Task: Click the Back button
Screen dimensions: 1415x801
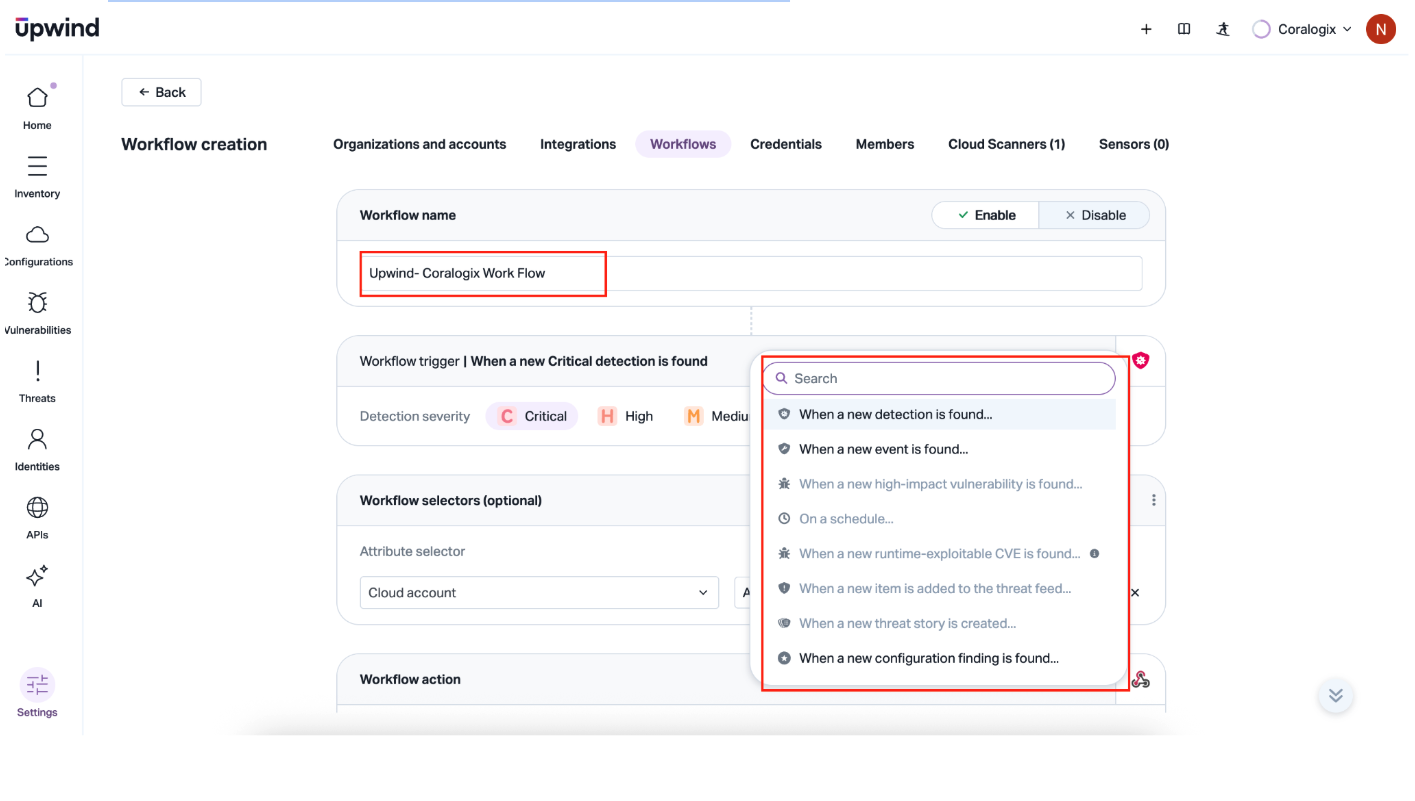Action: [161, 92]
